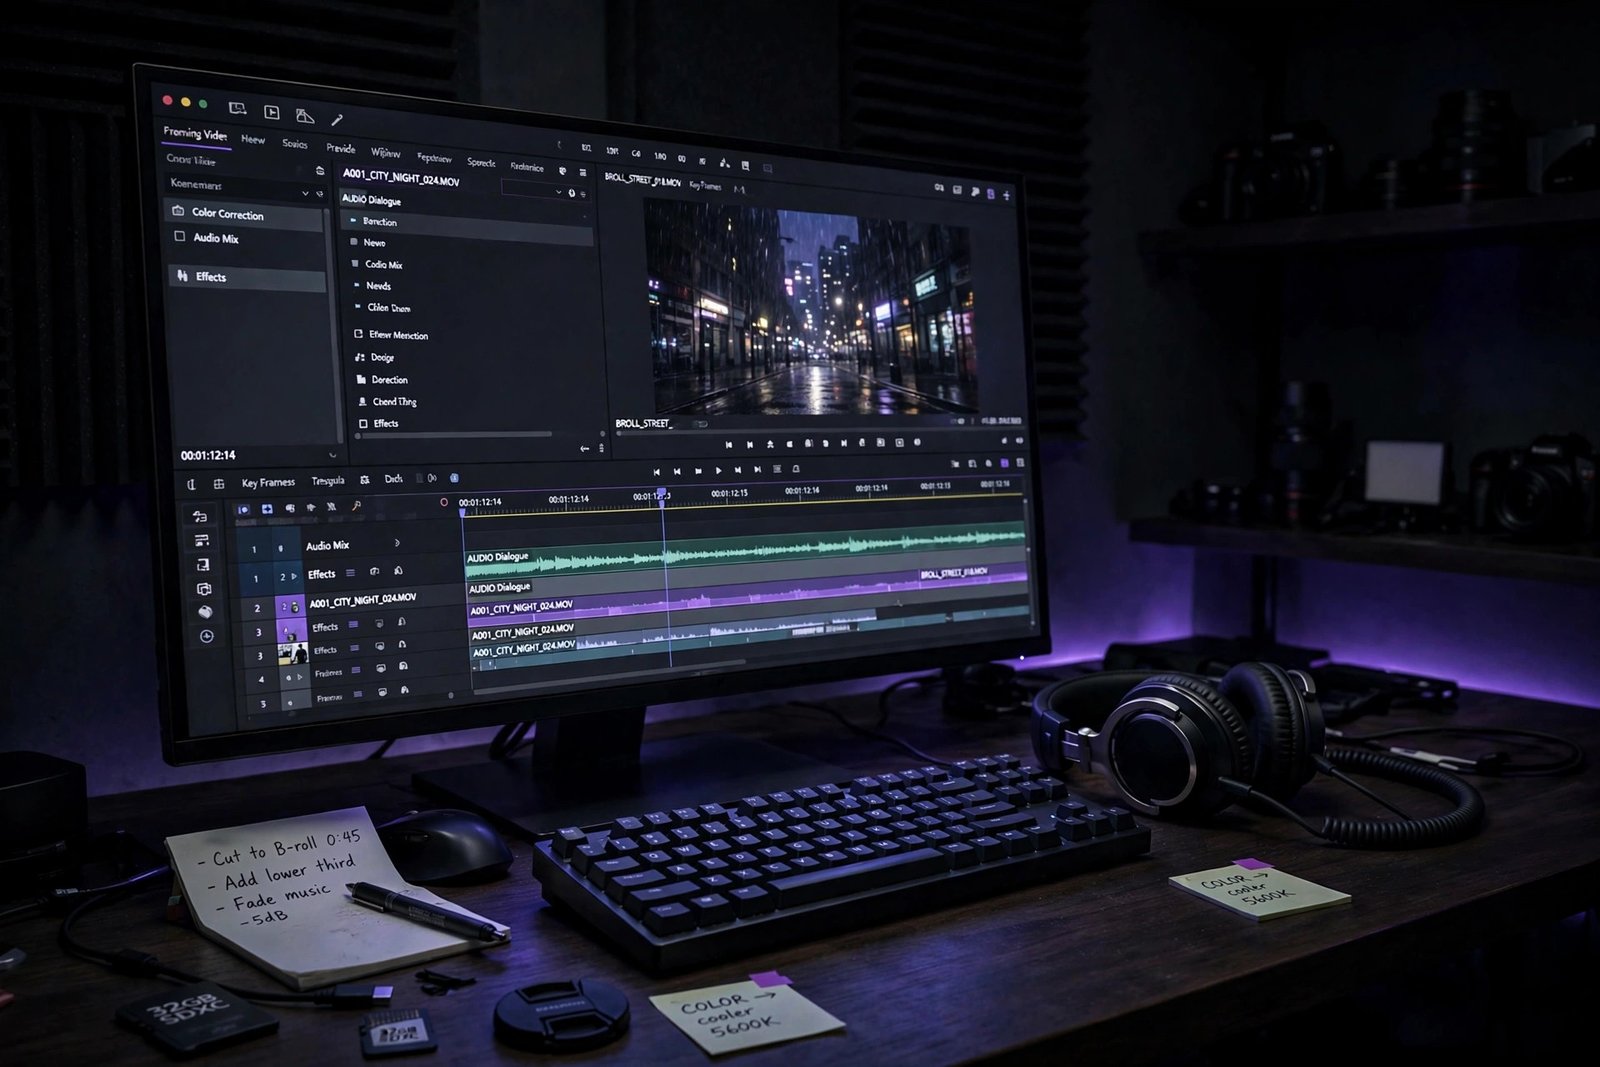Open the Wijsiew menu

click(x=386, y=153)
